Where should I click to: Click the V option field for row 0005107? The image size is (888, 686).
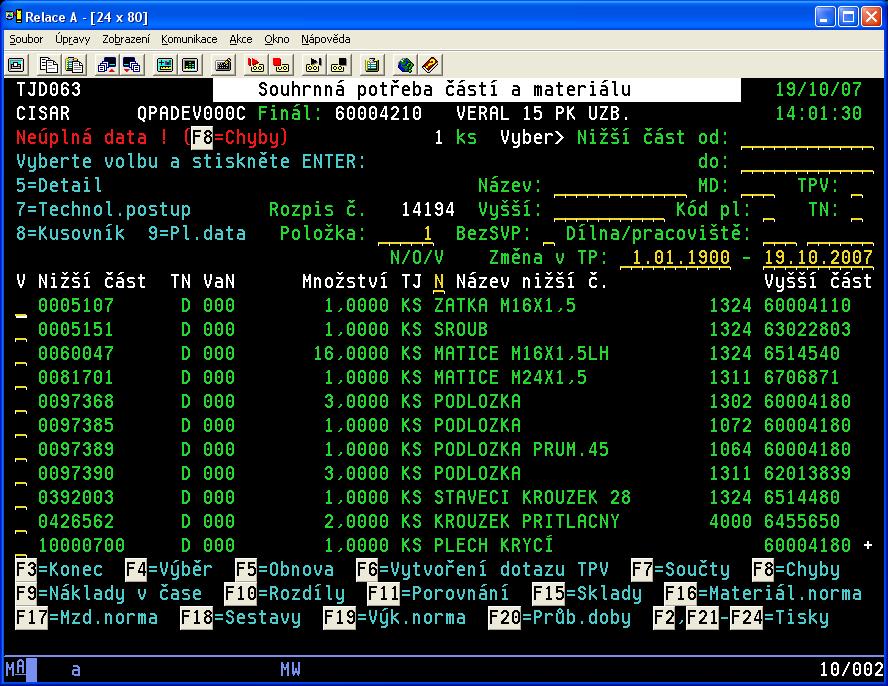21,306
